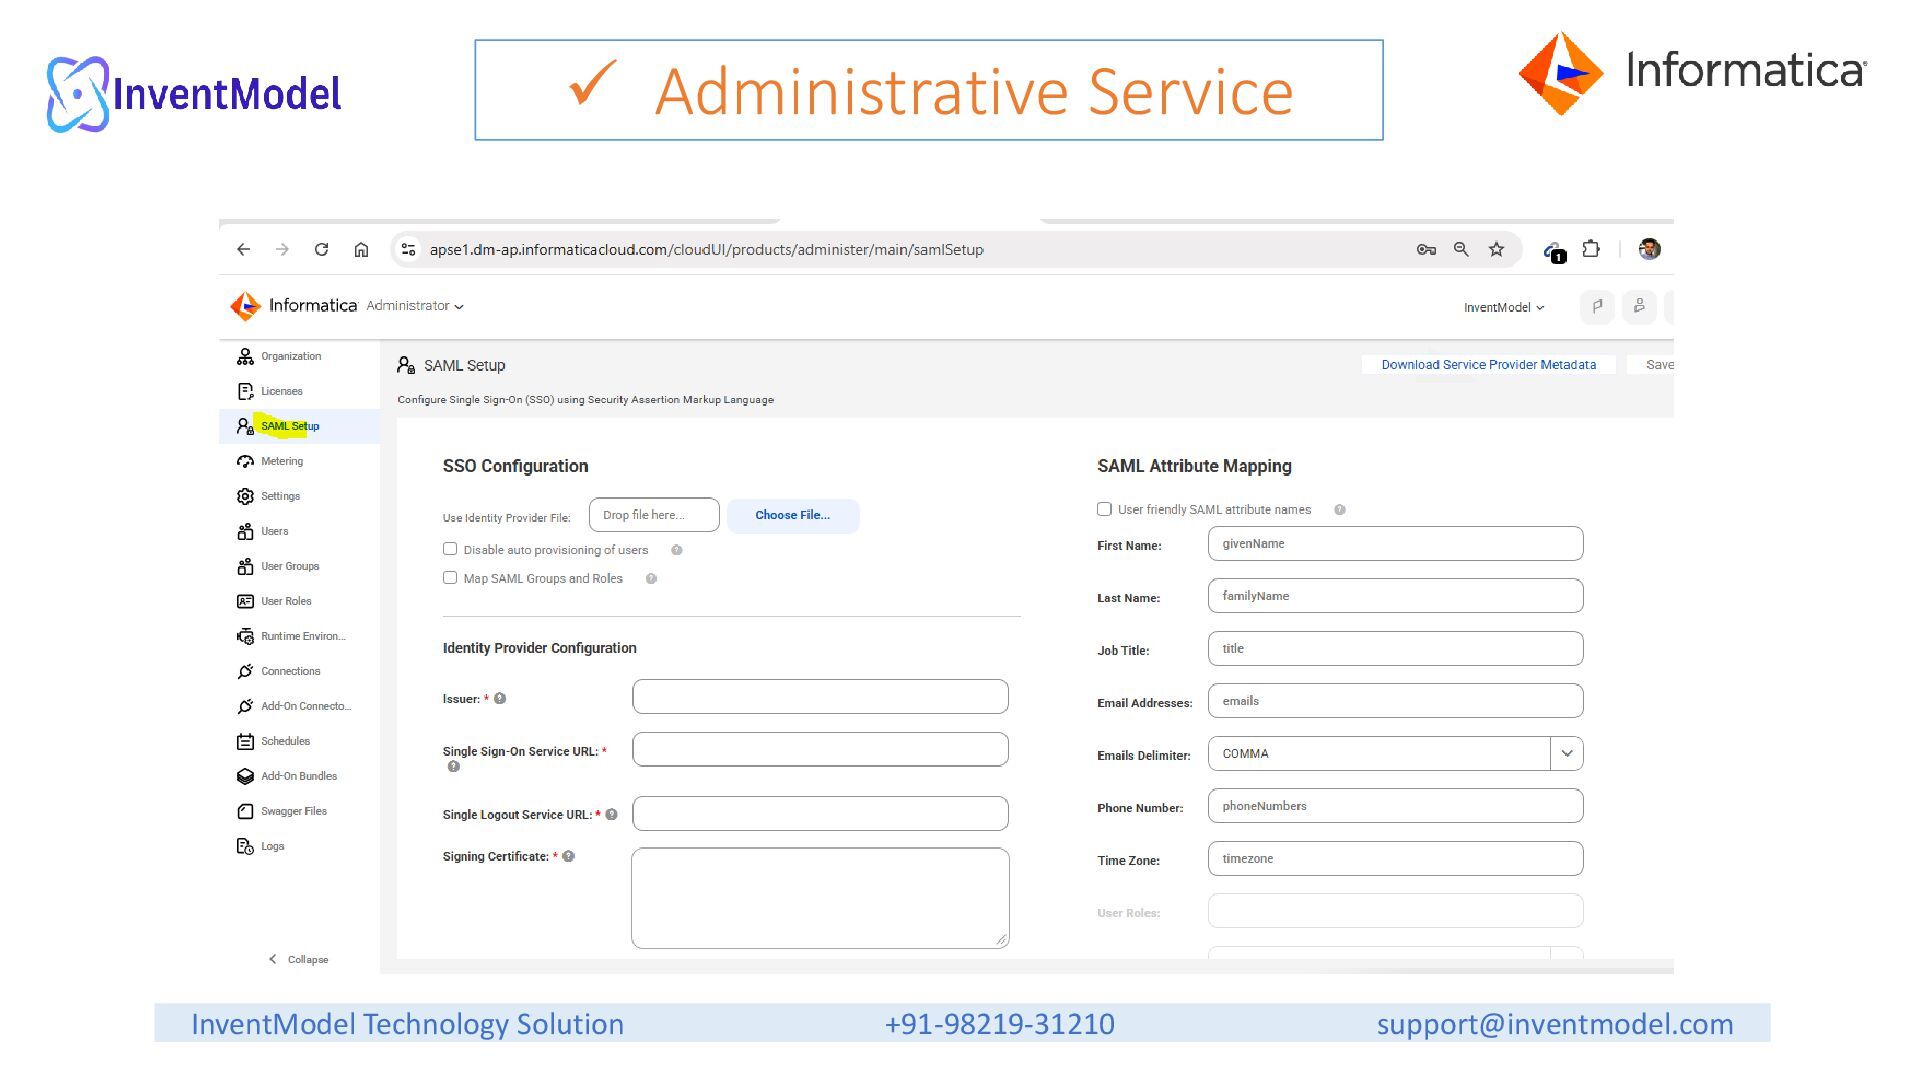Download Service Provider Metadata
The image size is (1920, 1080).
coord(1488,365)
